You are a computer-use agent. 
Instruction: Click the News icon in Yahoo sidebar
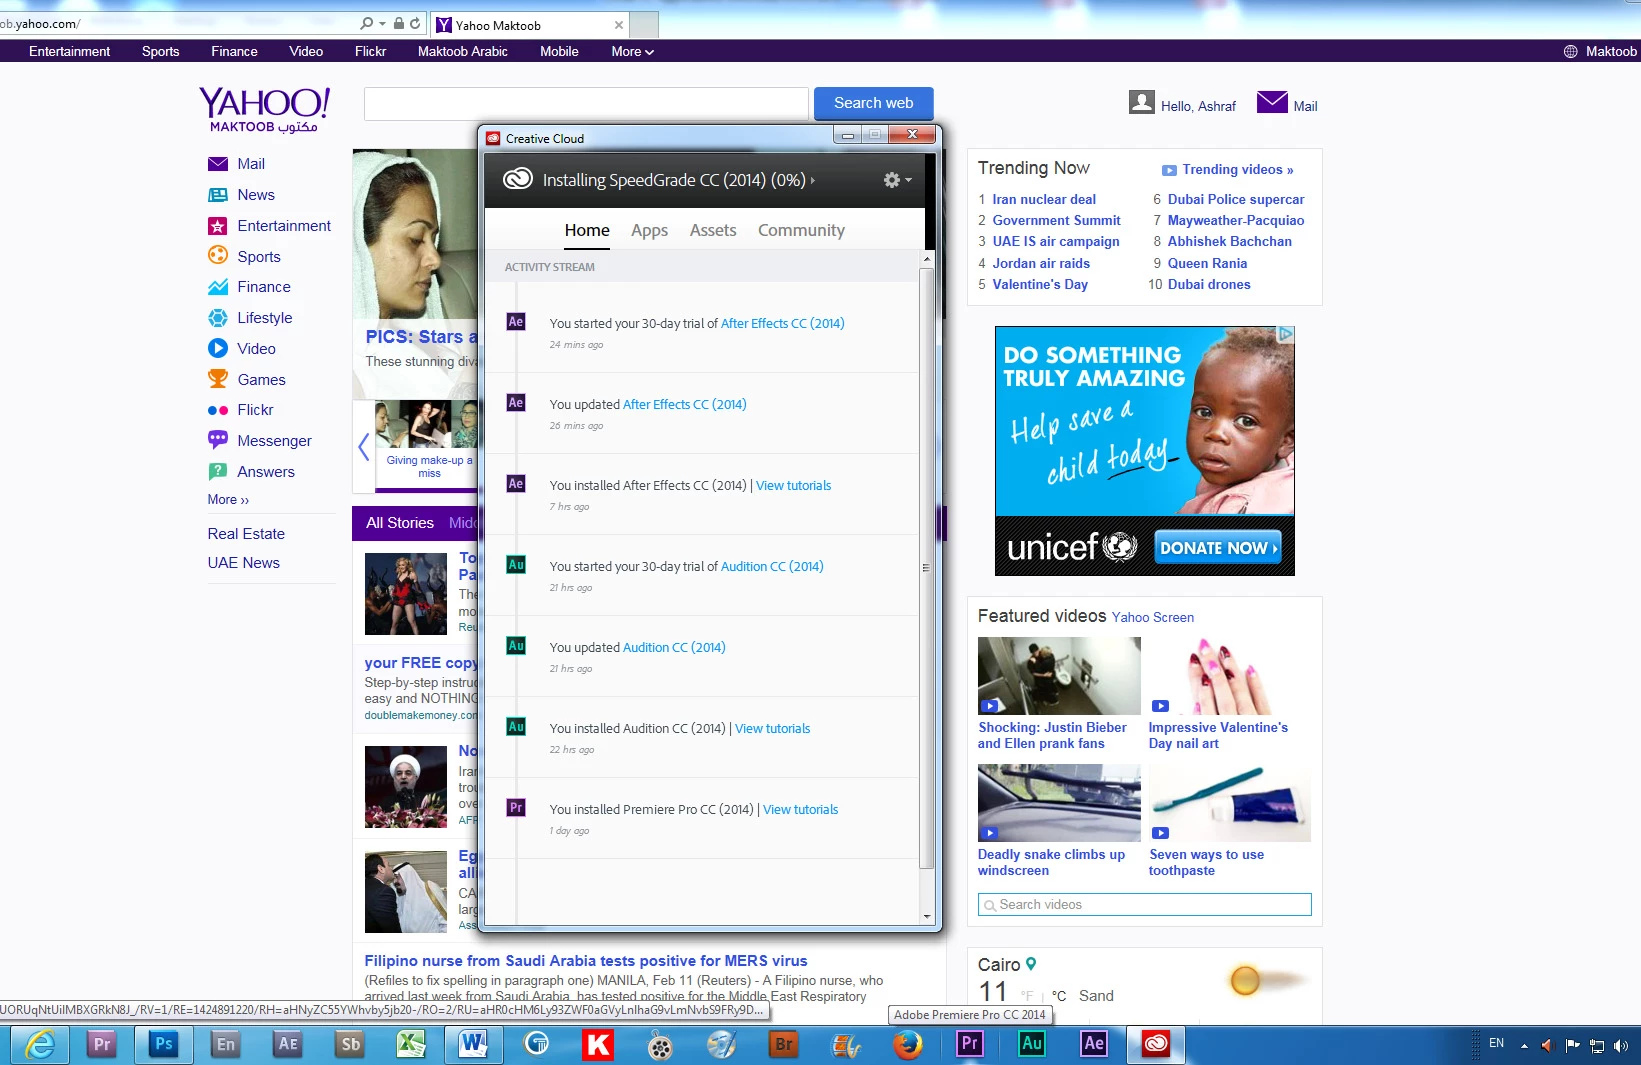click(x=218, y=195)
